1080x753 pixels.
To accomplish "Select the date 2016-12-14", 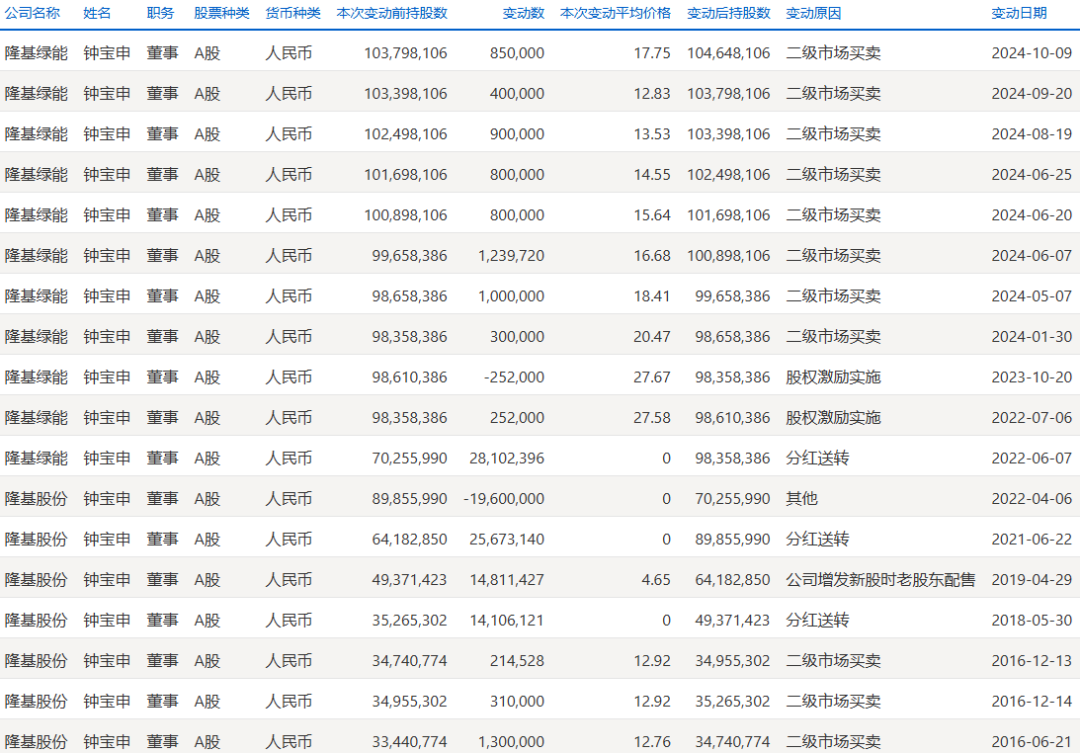I will [x=1032, y=701].
